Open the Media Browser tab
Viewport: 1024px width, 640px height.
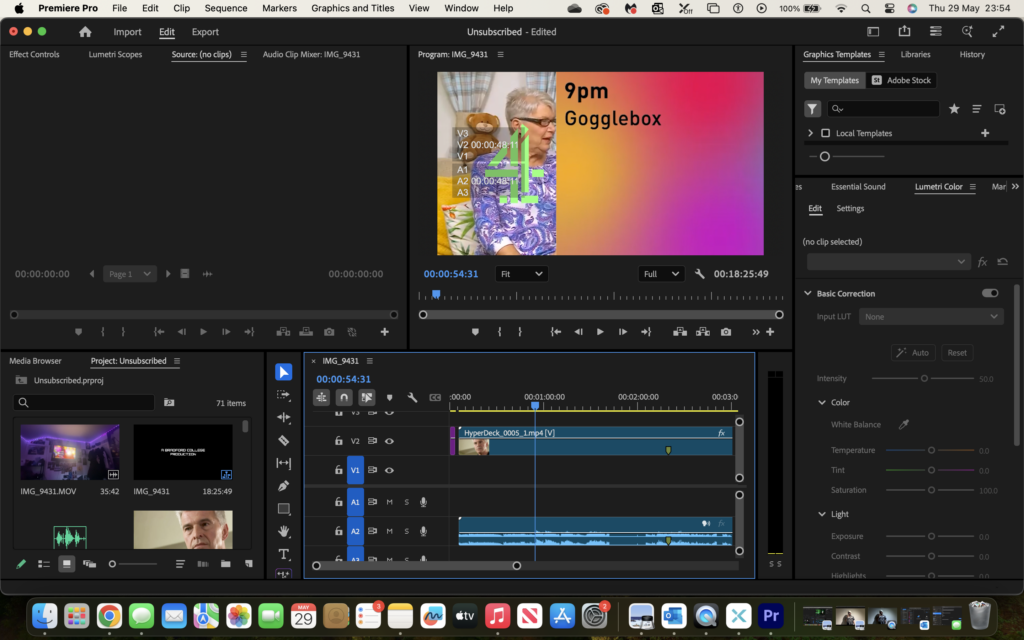[x=35, y=360]
